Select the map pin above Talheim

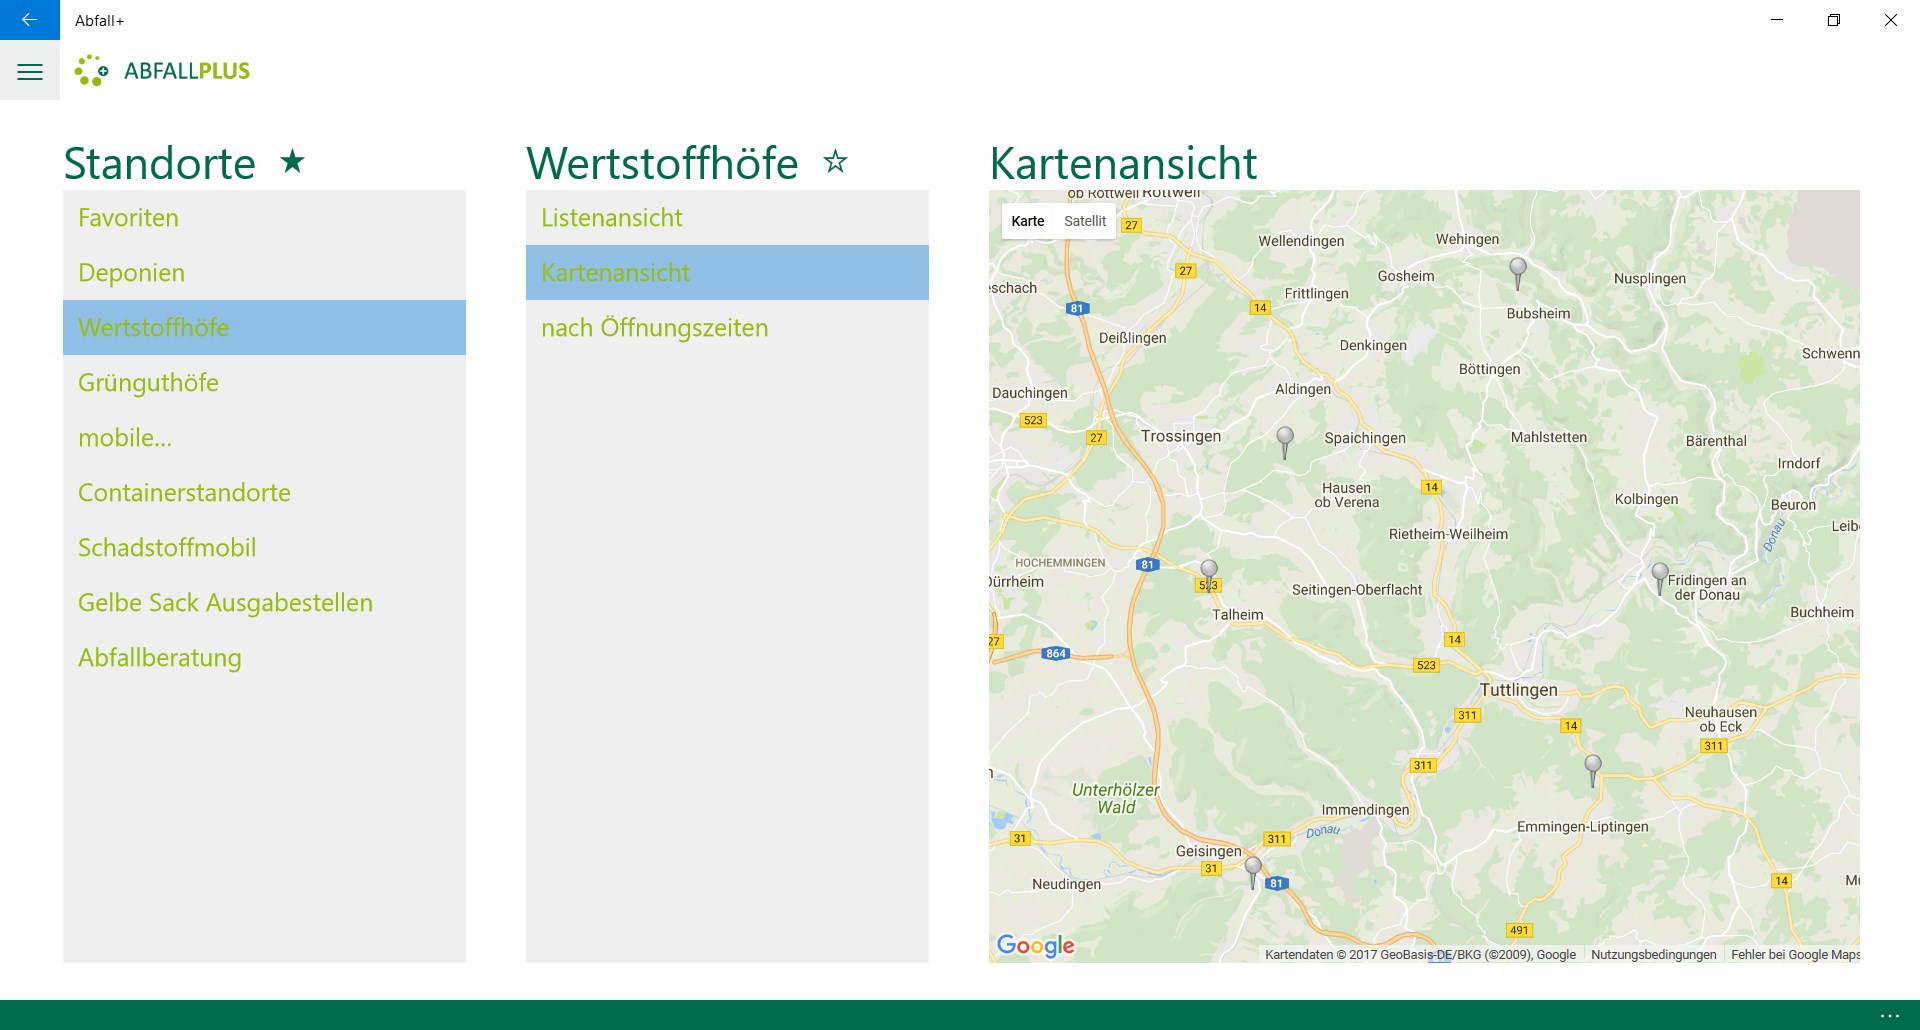[x=1209, y=575]
